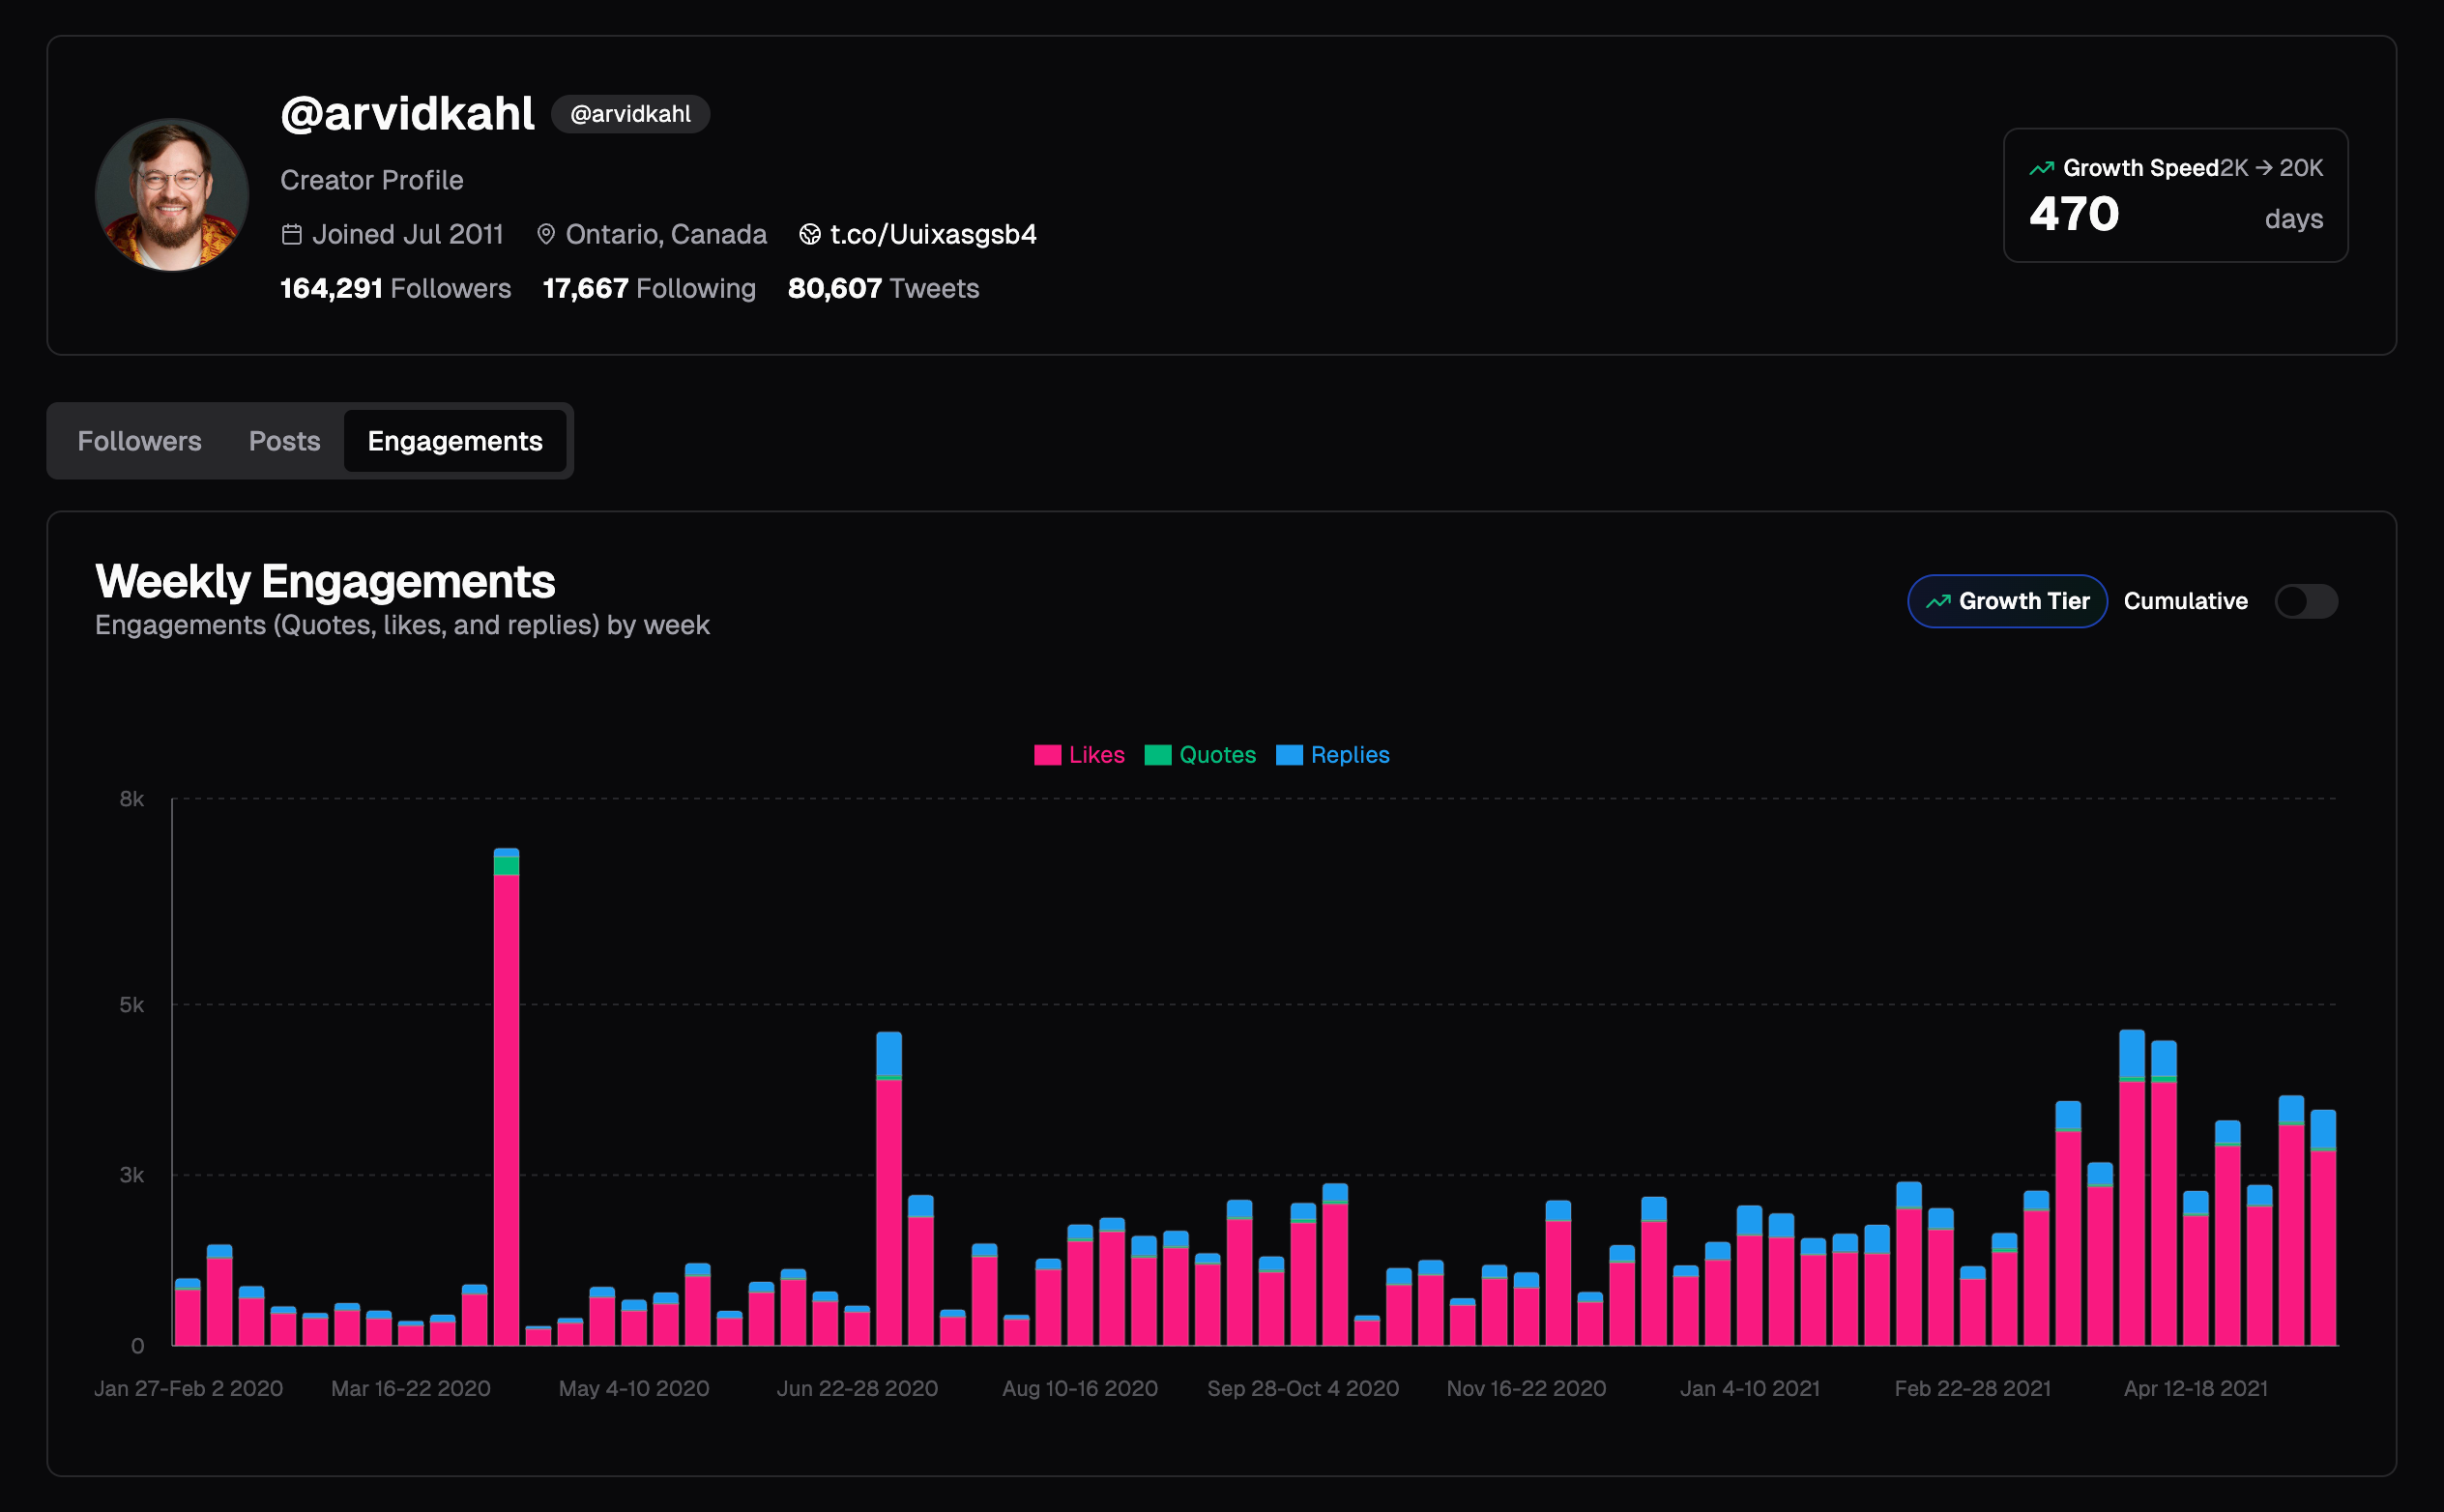Image resolution: width=2444 pixels, height=1512 pixels.
Task: Click the globe link icon beside t.co URL
Action: (x=810, y=234)
